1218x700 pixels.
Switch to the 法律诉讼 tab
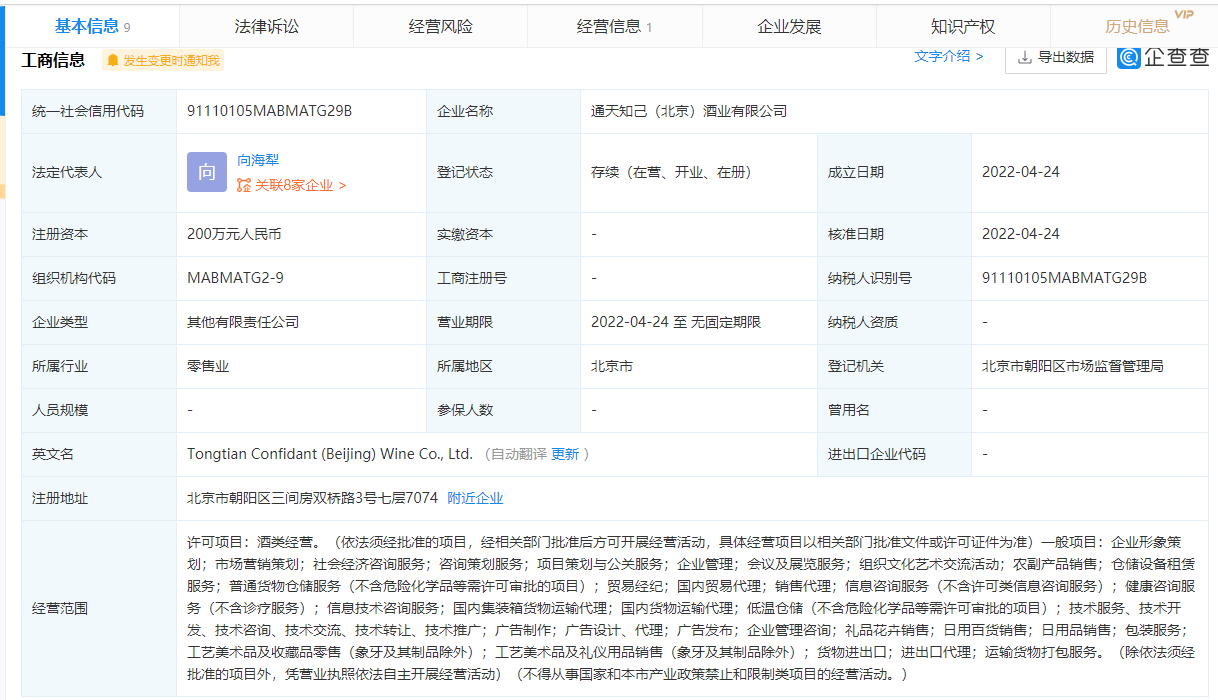click(x=266, y=27)
